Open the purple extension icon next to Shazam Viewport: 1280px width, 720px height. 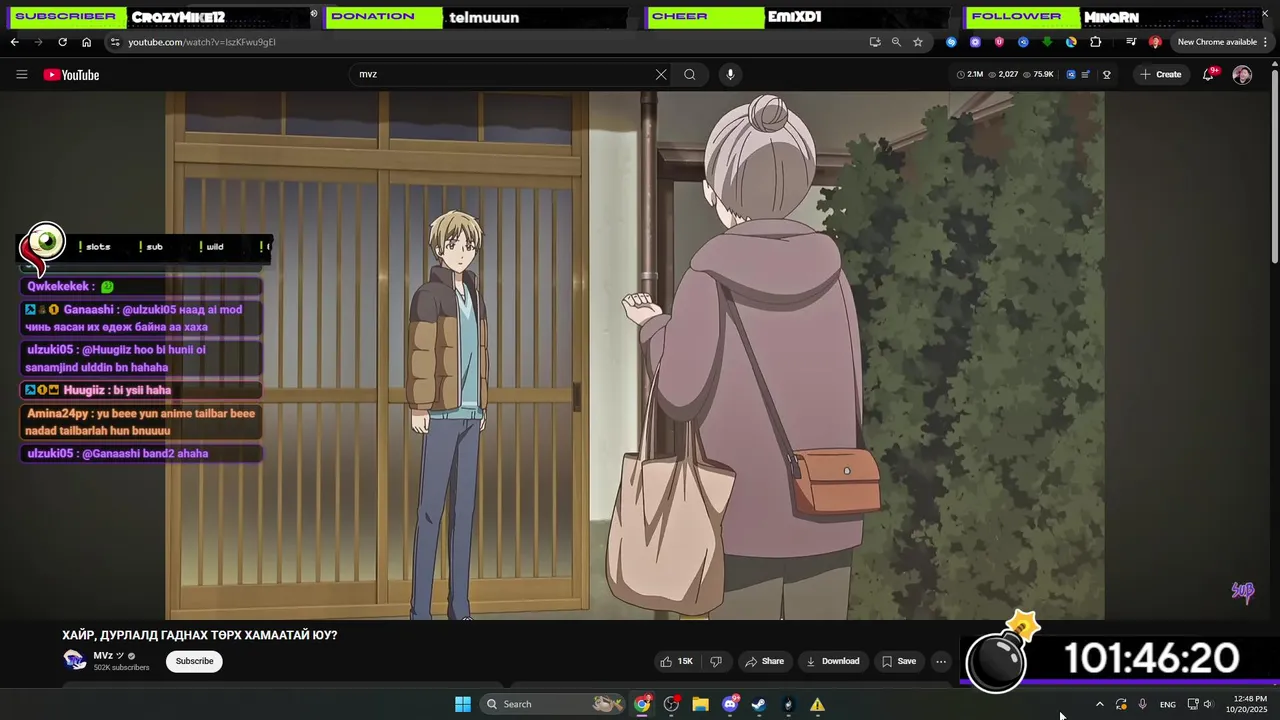pyautogui.click(x=975, y=42)
